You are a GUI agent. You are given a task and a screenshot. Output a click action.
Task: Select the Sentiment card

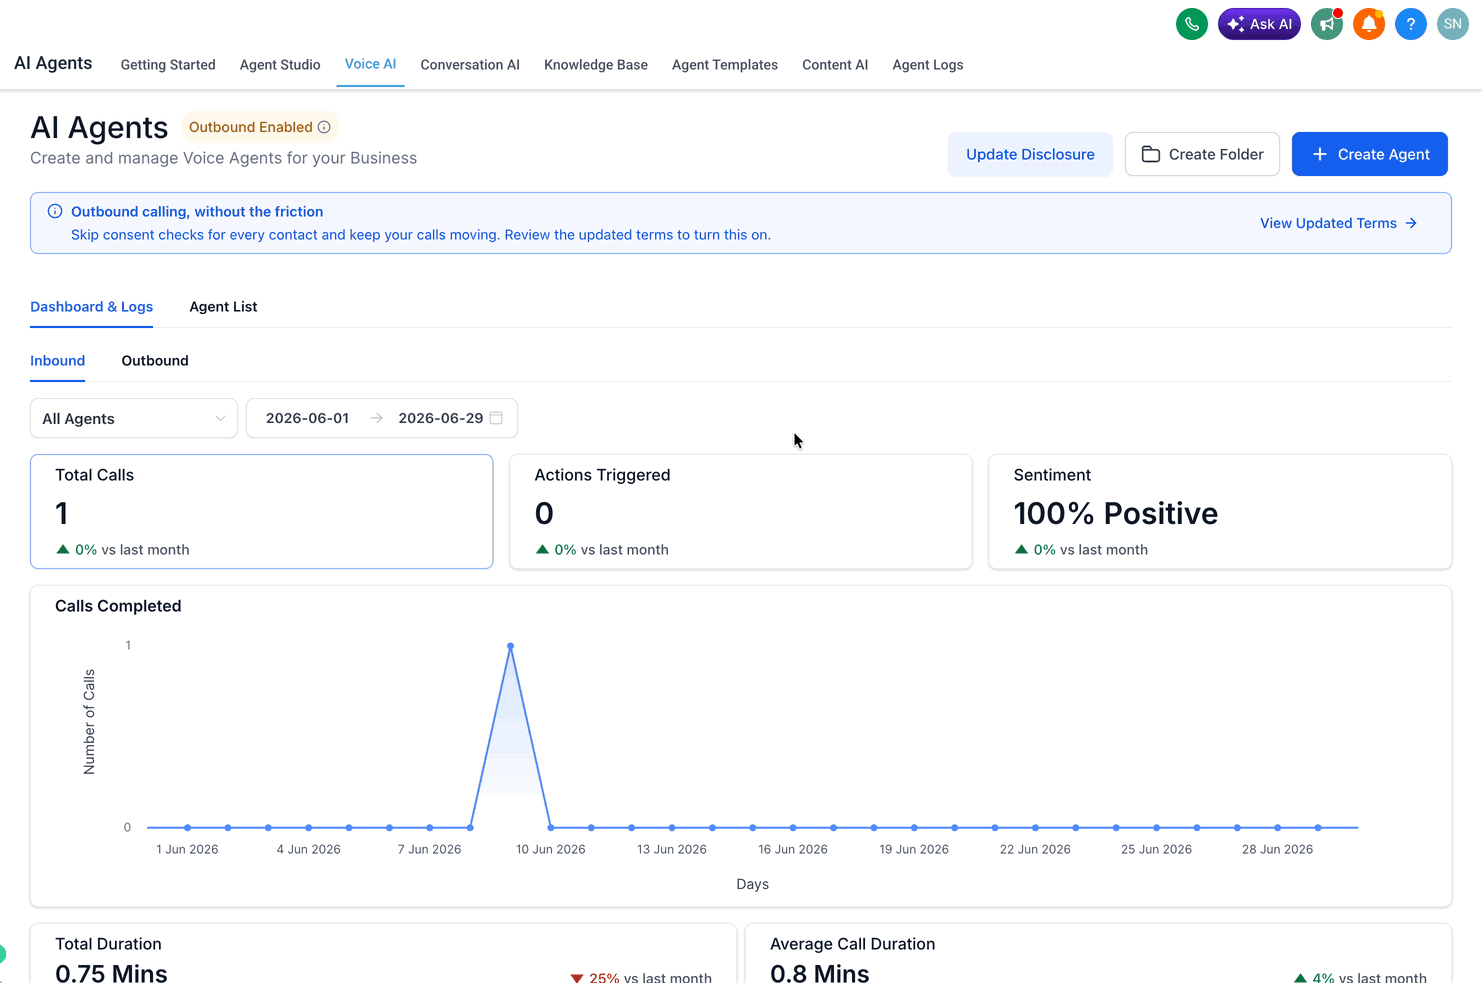(1220, 512)
